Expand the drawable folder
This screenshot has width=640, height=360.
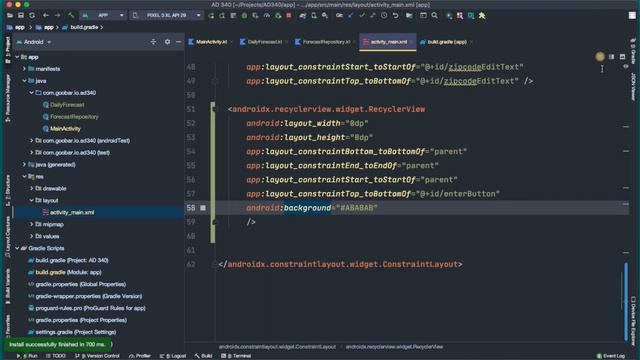(x=32, y=189)
